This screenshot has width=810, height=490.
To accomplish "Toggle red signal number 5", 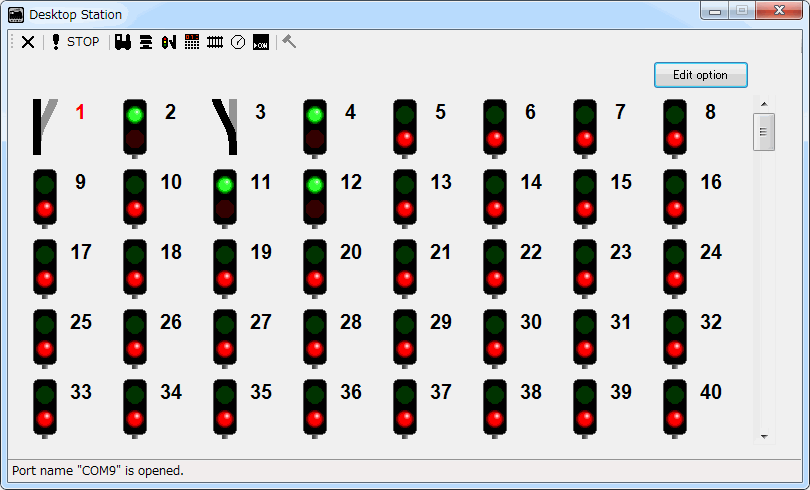I will [x=405, y=128].
